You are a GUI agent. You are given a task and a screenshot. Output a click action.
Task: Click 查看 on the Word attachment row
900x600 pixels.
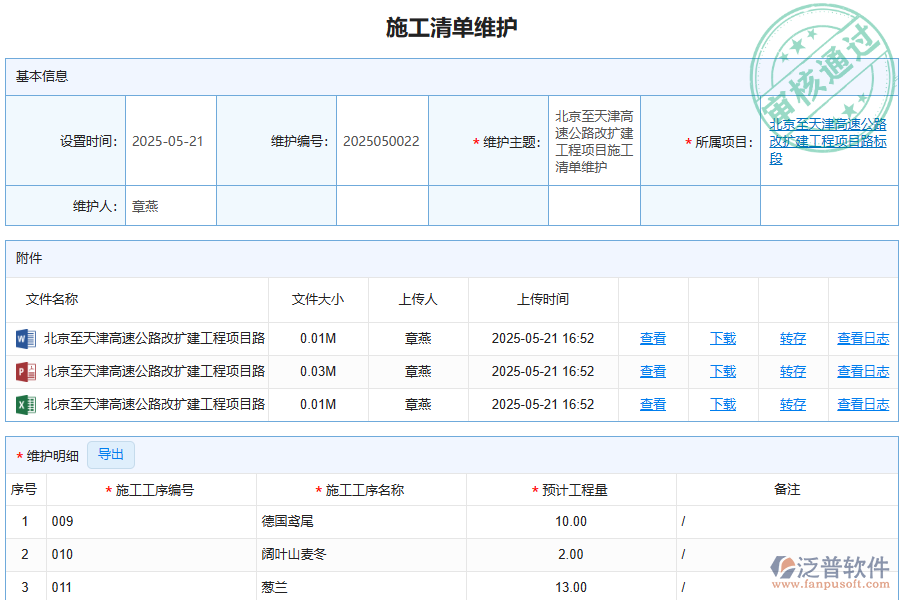(x=652, y=338)
